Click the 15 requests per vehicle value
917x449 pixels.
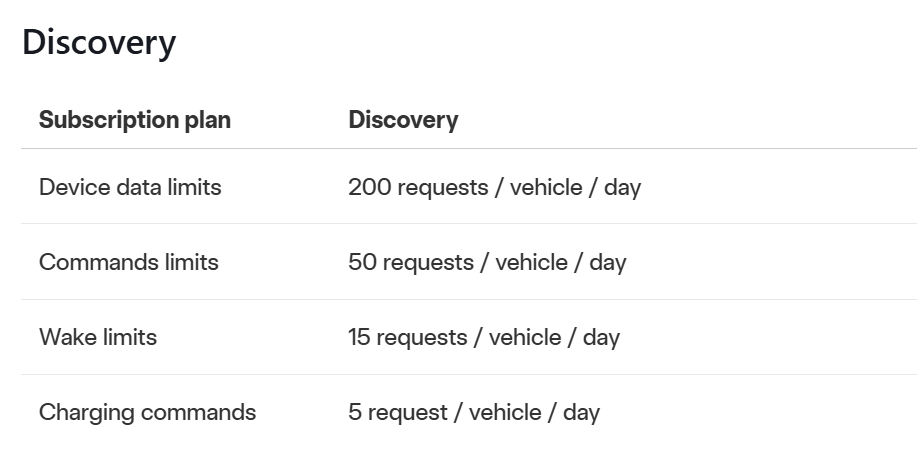point(484,337)
